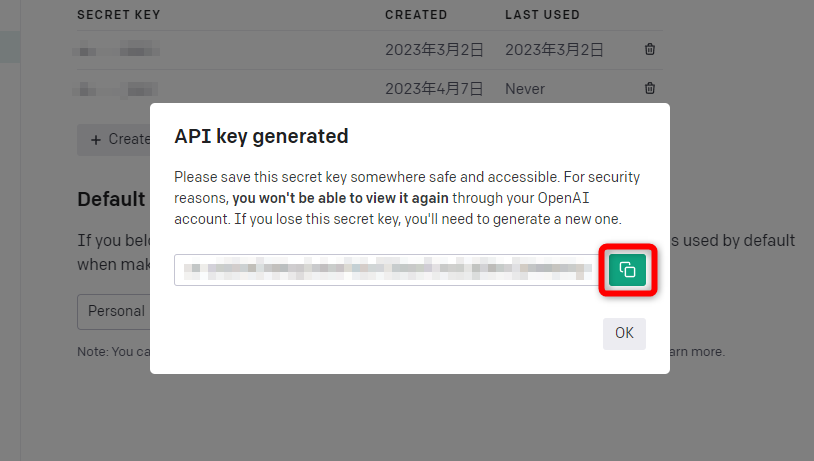
Task: Click the CREATED column header
Action: (416, 15)
